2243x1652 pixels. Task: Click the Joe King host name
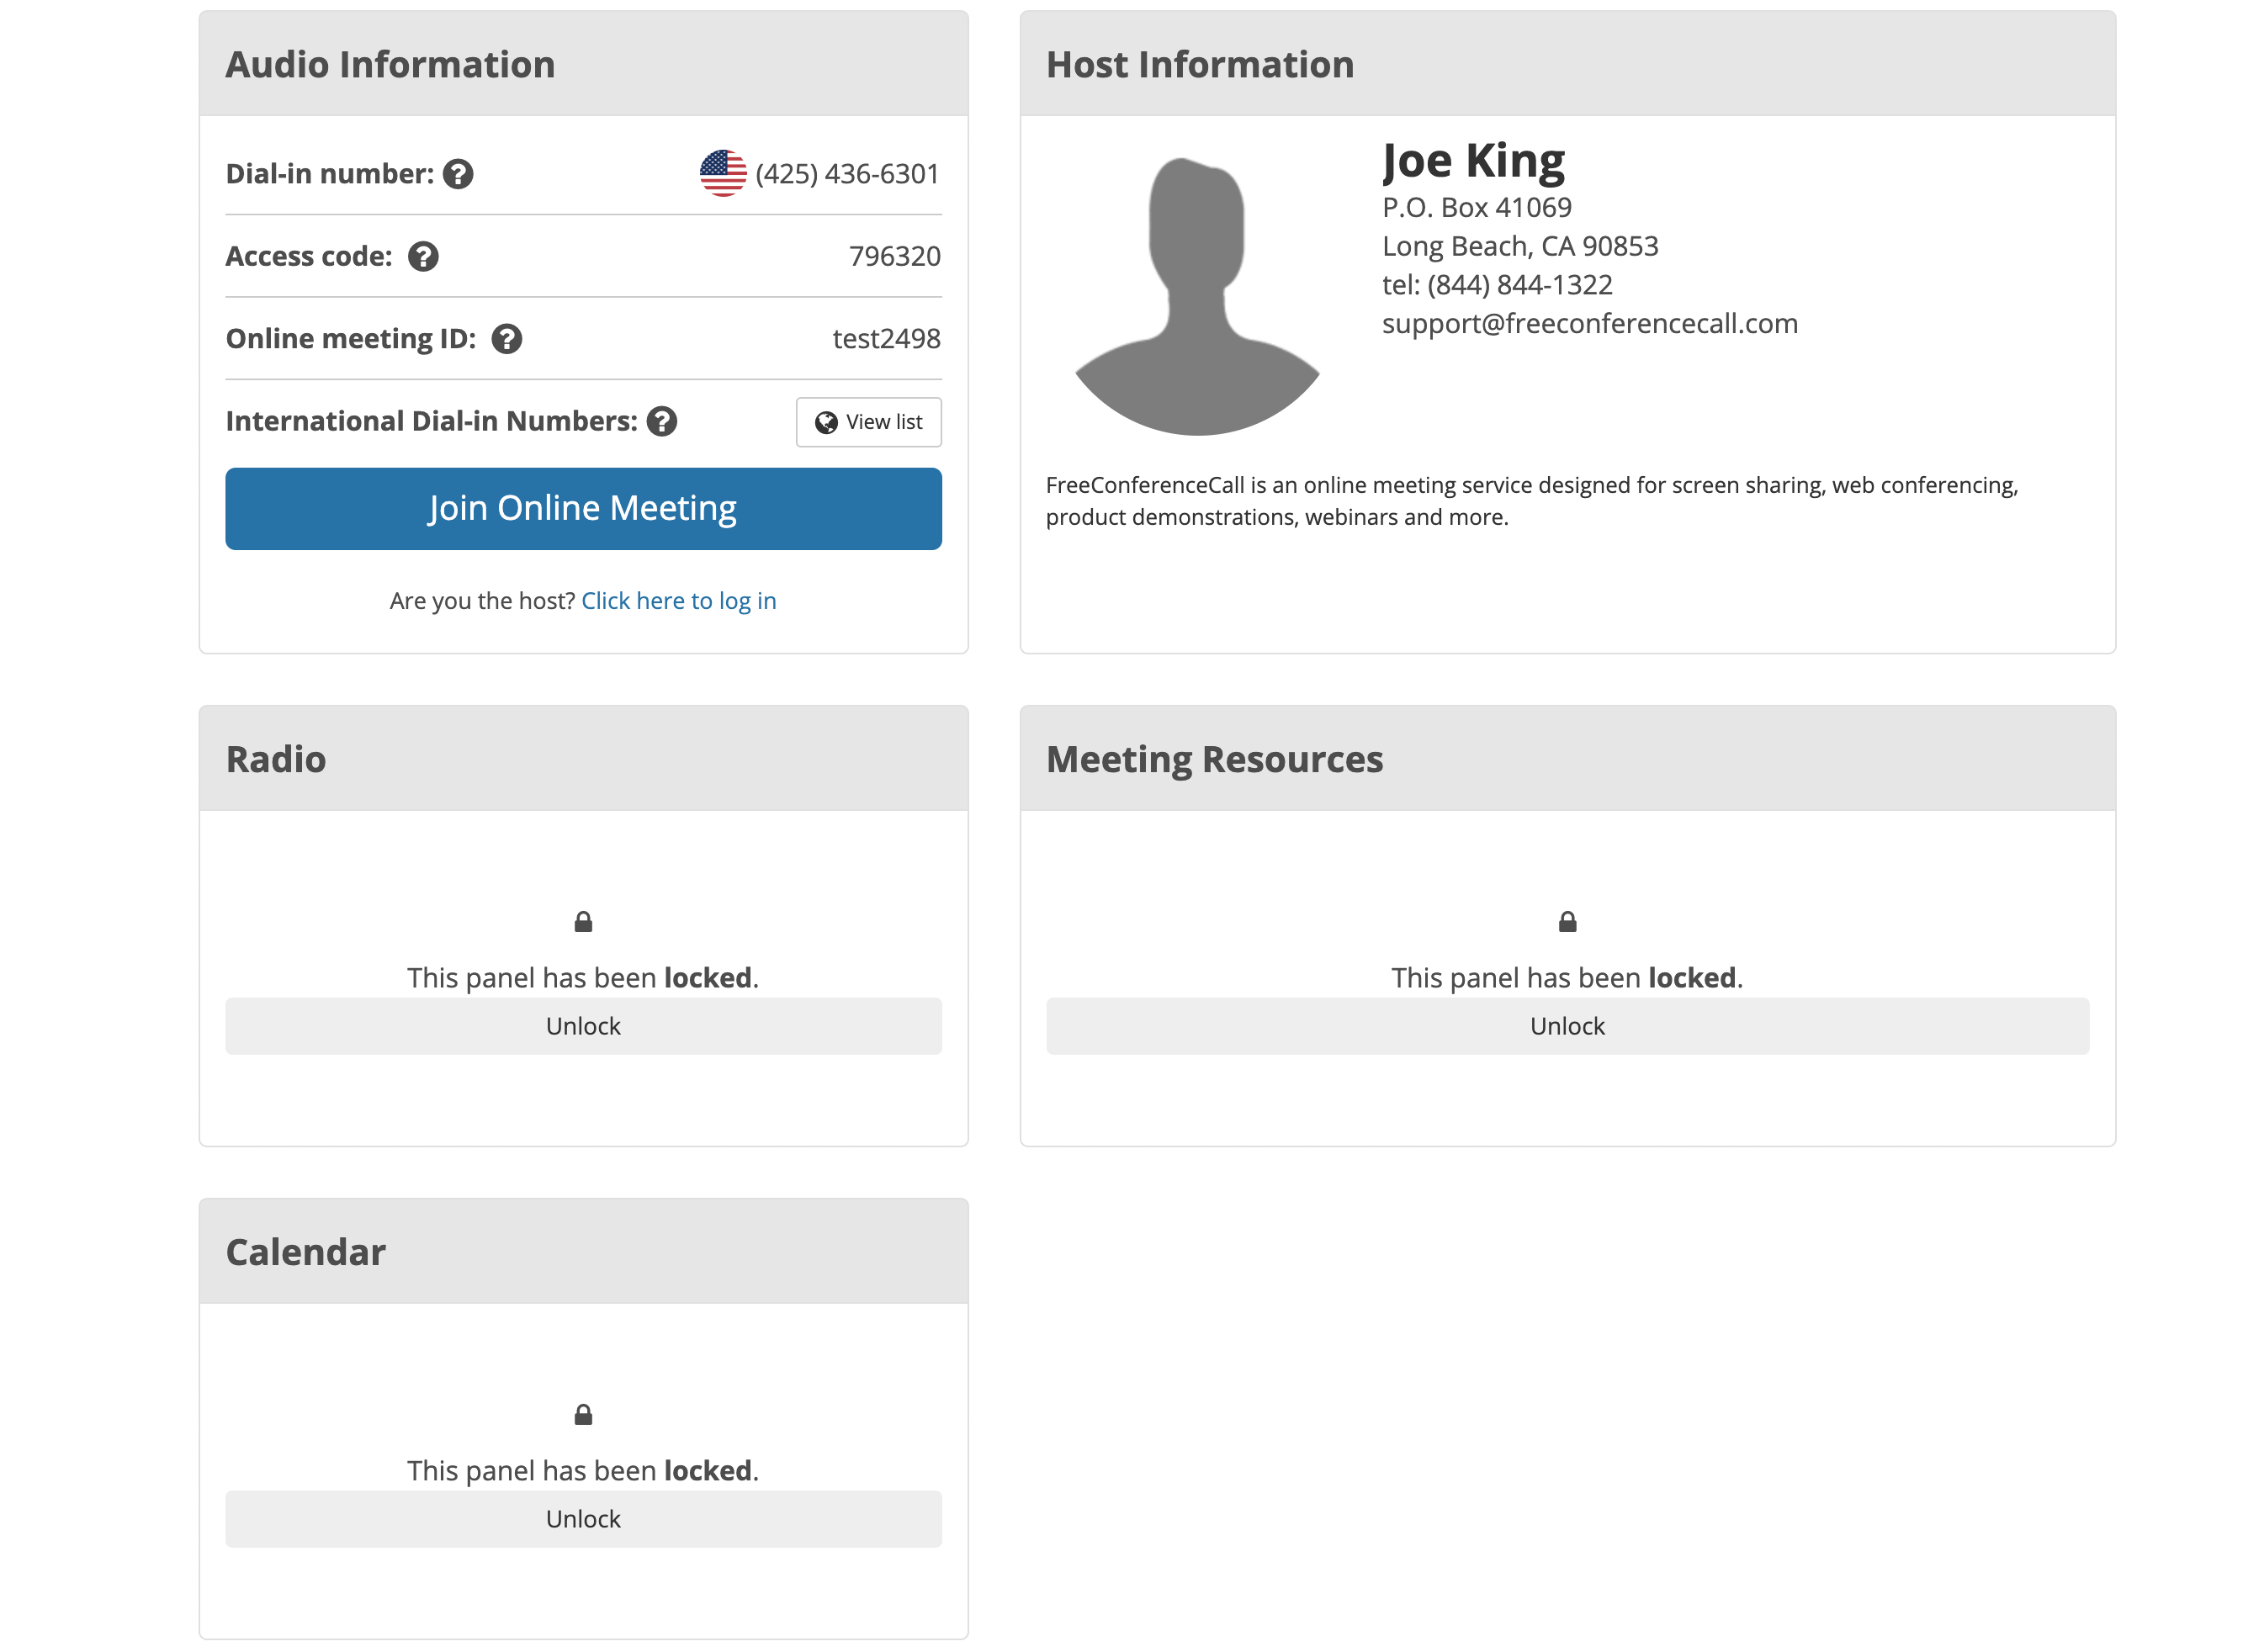point(1473,161)
